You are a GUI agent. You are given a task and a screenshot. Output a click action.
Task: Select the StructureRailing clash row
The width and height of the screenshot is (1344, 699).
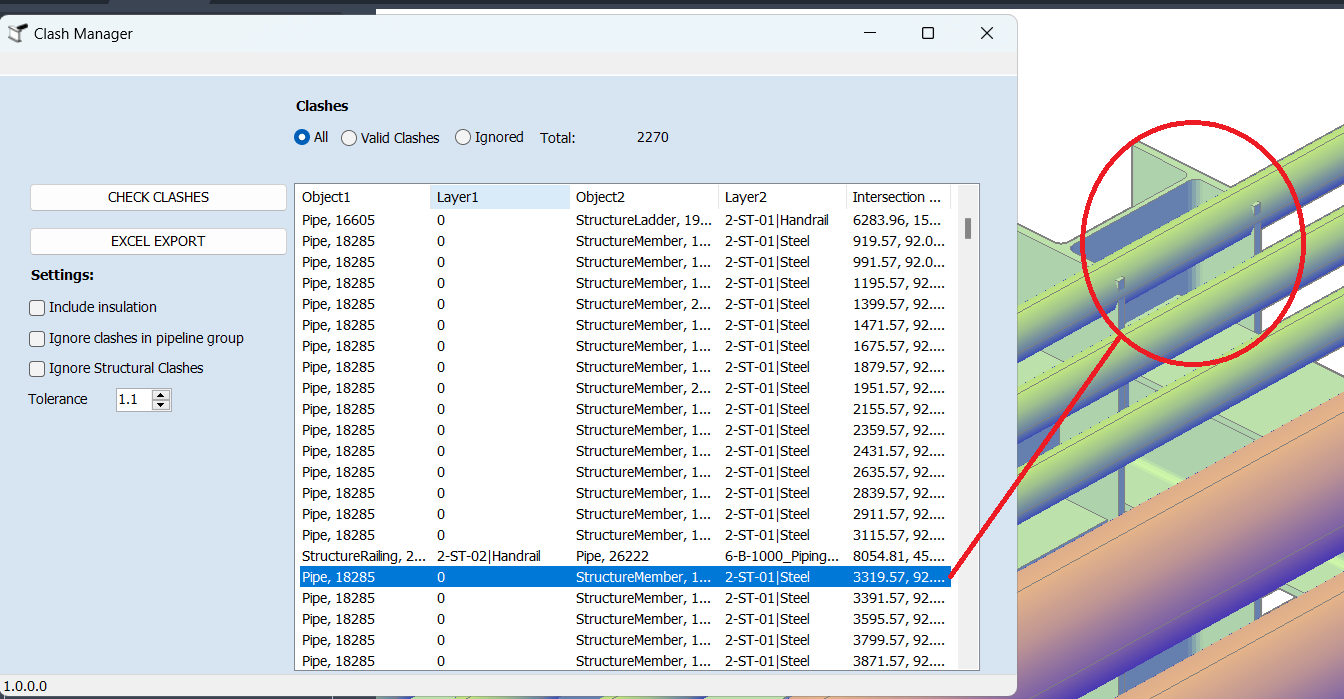[x=366, y=556]
